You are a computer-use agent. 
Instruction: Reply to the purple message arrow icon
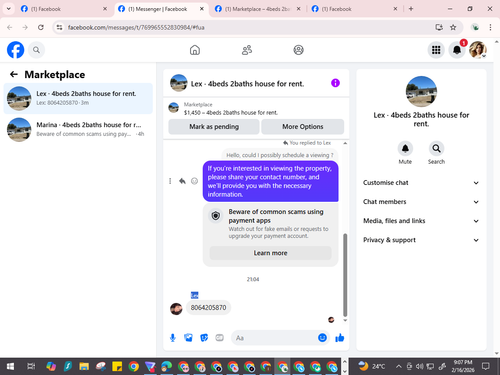tap(182, 181)
